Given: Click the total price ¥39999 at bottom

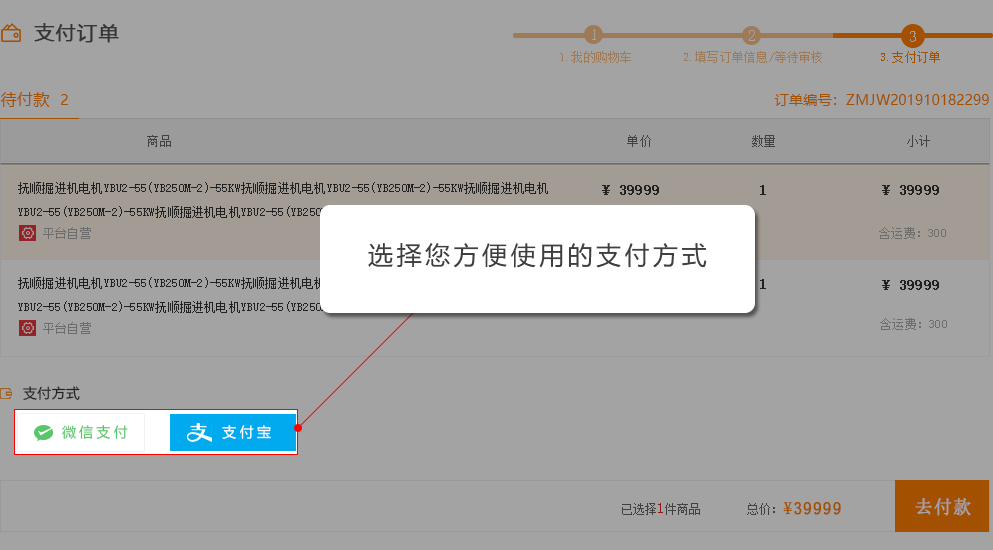Looking at the screenshot, I should click(812, 509).
